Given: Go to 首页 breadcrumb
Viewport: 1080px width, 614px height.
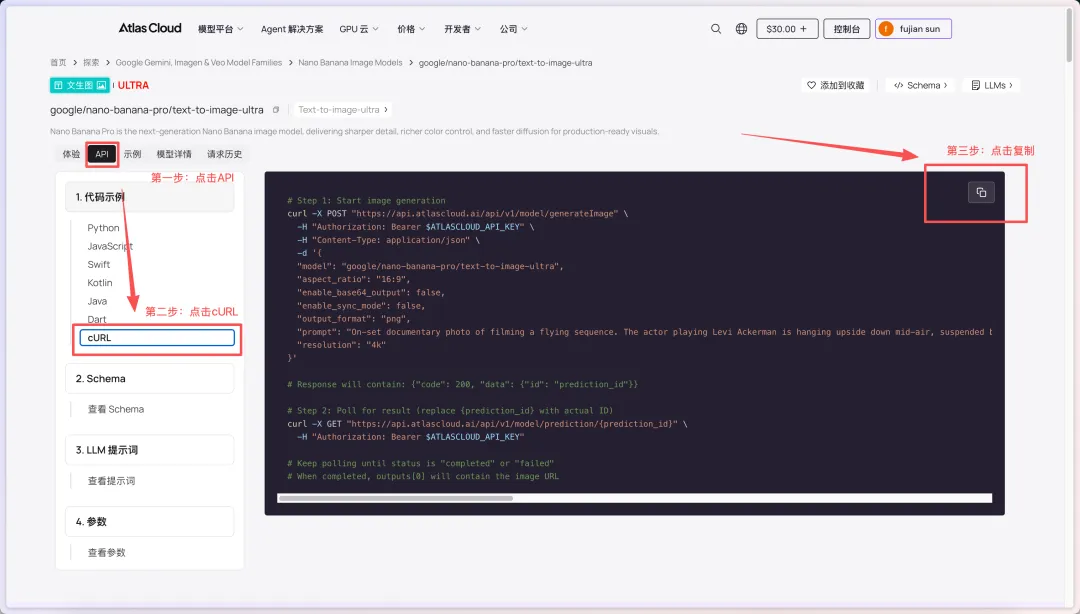Looking at the screenshot, I should 59,63.
